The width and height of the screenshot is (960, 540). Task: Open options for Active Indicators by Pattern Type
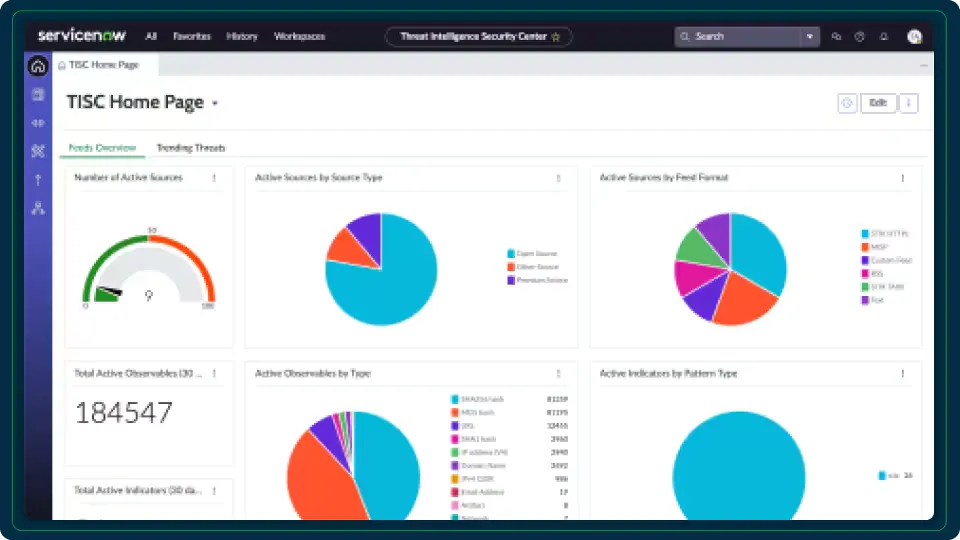coord(902,373)
